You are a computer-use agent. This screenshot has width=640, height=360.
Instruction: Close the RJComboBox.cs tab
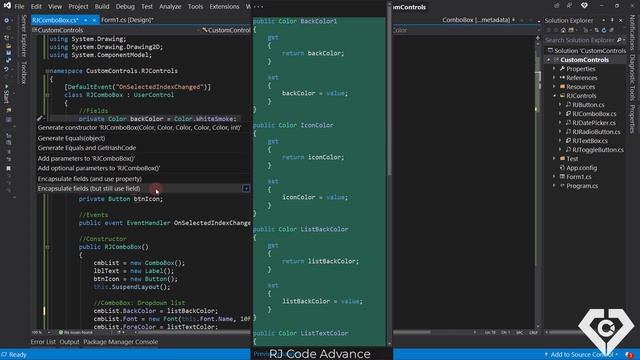tap(94, 20)
